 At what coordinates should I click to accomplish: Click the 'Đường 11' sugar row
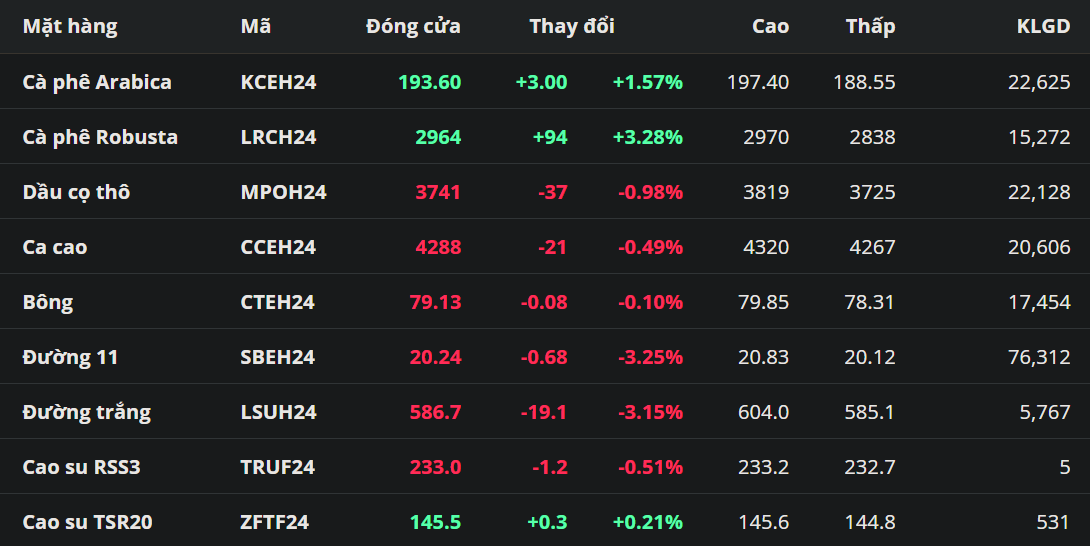pyautogui.click(x=70, y=357)
